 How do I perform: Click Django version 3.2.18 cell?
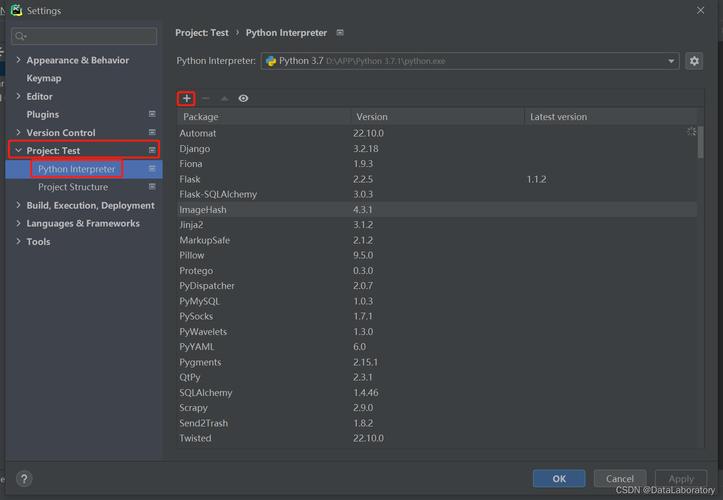366,149
